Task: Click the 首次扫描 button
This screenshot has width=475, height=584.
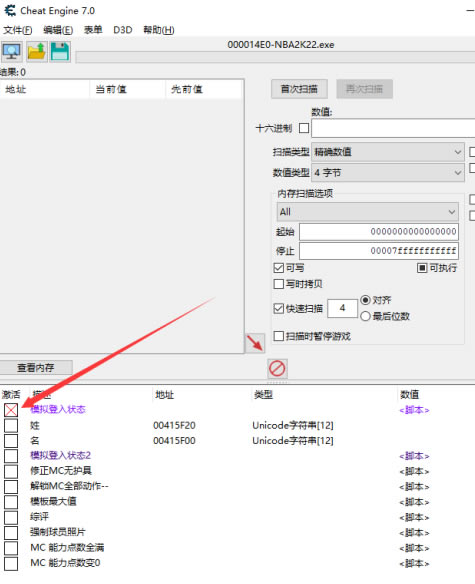Action: (299, 89)
